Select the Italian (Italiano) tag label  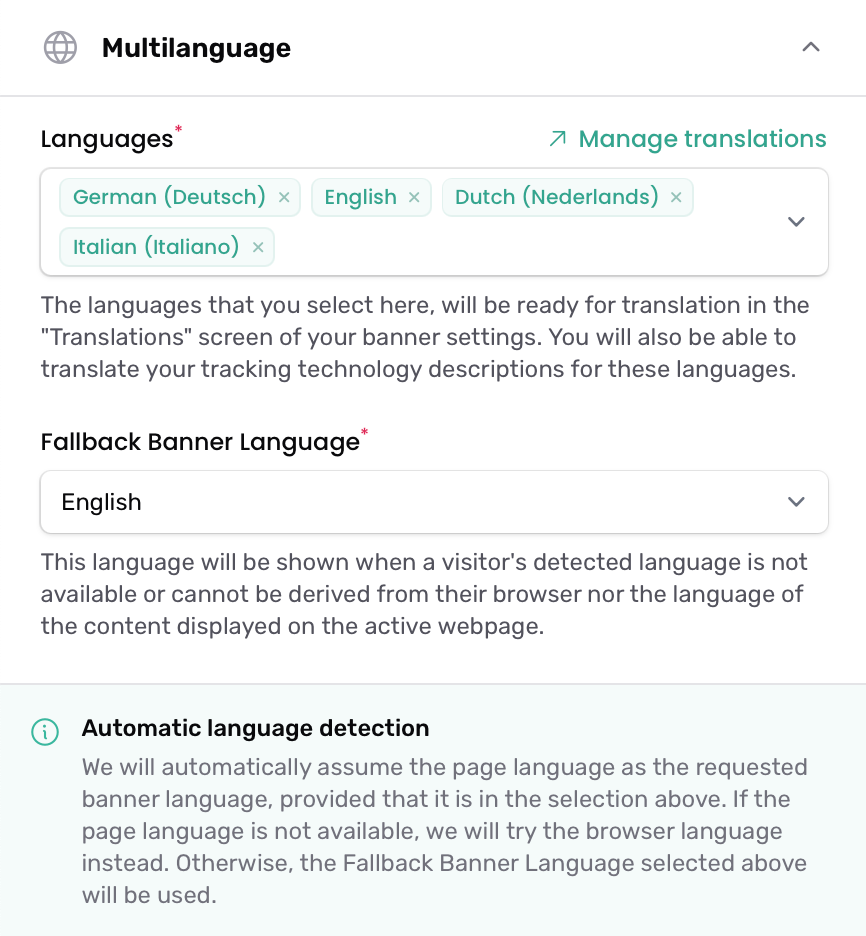[x=156, y=247]
